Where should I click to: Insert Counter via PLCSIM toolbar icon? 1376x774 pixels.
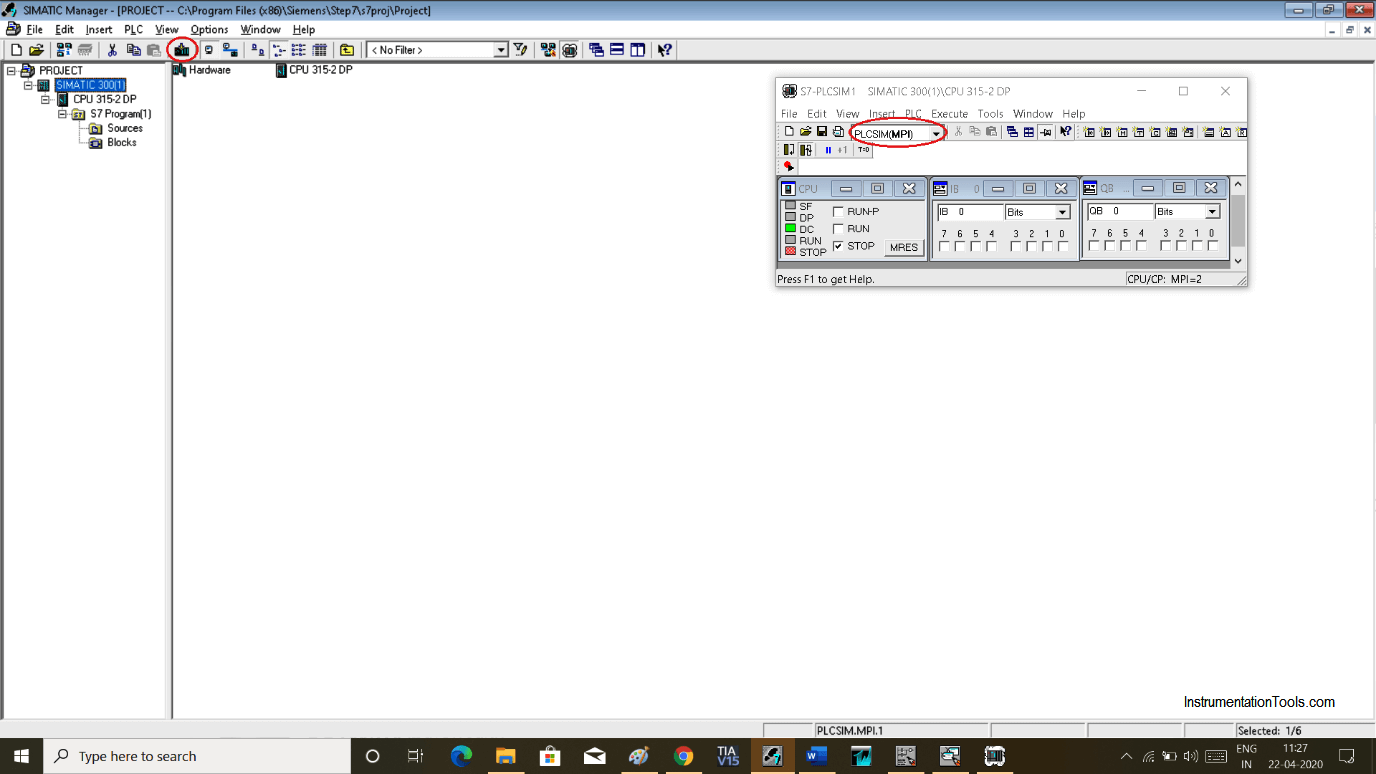pos(1155,132)
